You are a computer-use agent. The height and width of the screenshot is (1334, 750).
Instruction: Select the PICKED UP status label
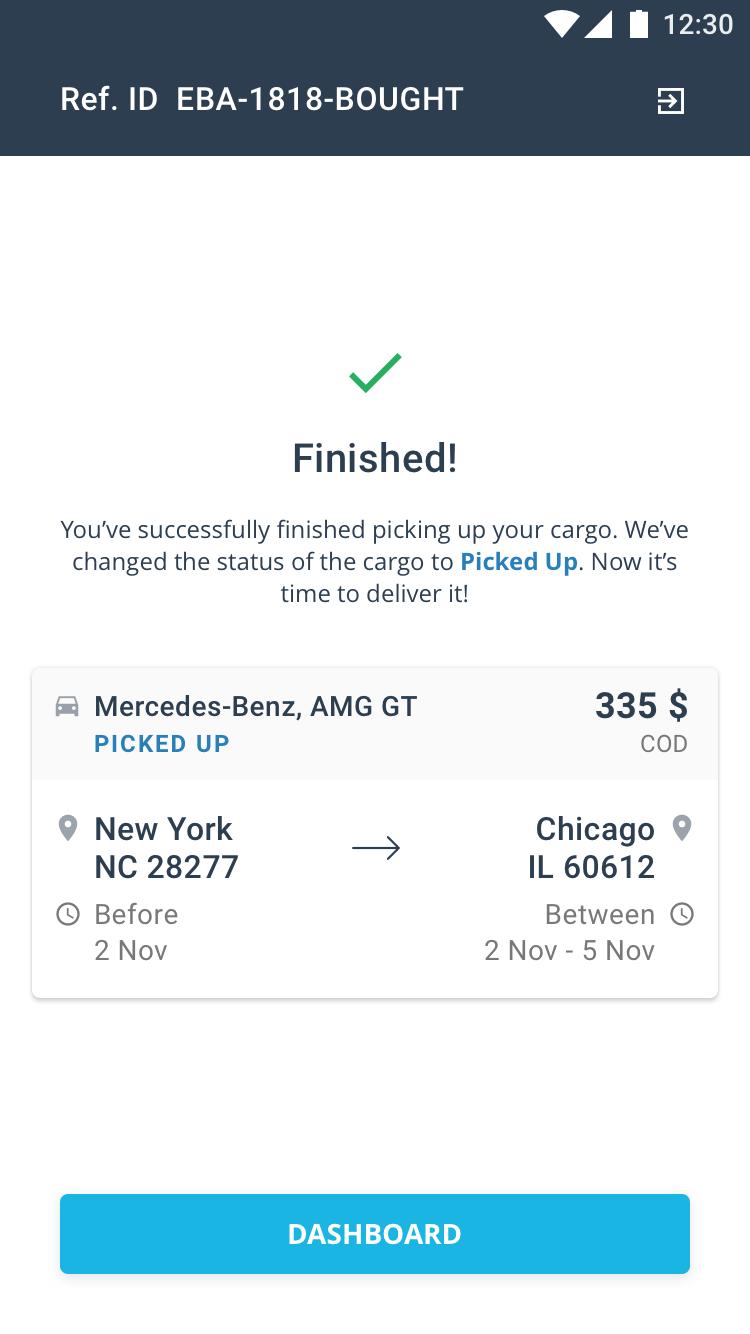[162, 744]
